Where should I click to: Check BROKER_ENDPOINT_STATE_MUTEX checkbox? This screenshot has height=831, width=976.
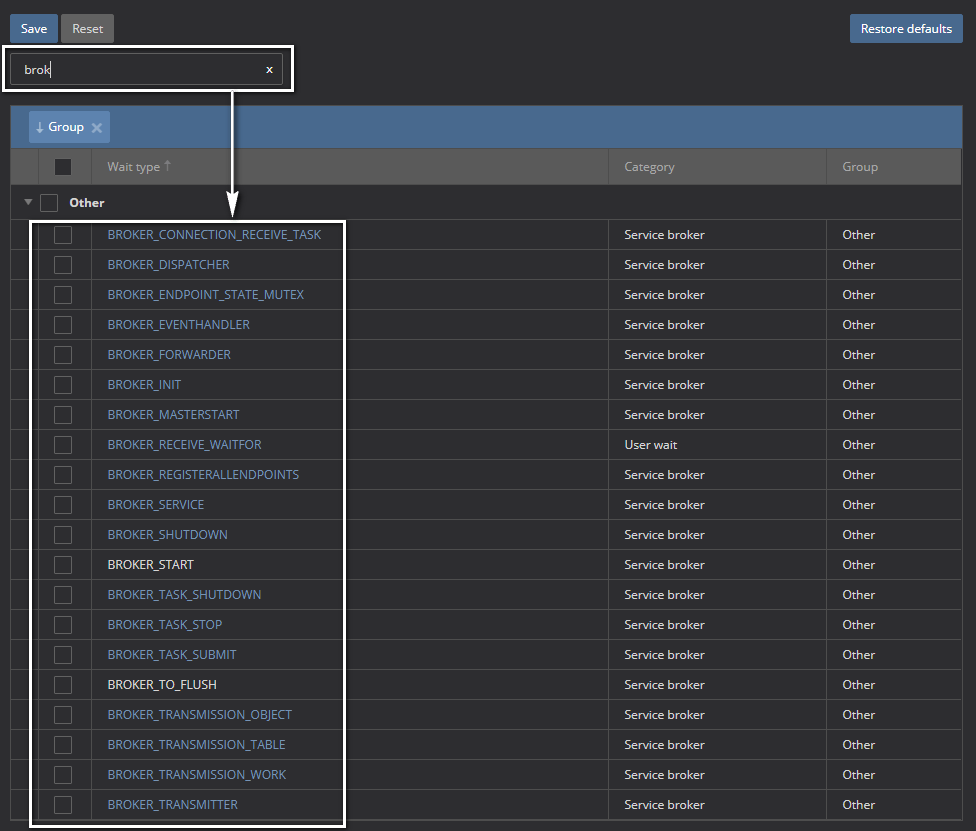[x=63, y=294]
